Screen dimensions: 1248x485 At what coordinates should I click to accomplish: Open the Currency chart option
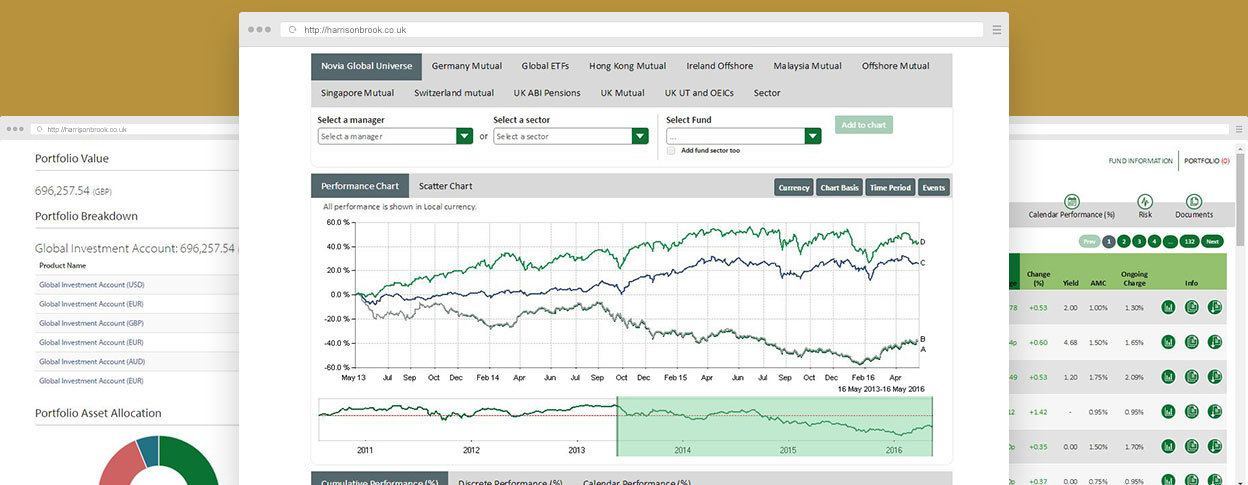794,187
